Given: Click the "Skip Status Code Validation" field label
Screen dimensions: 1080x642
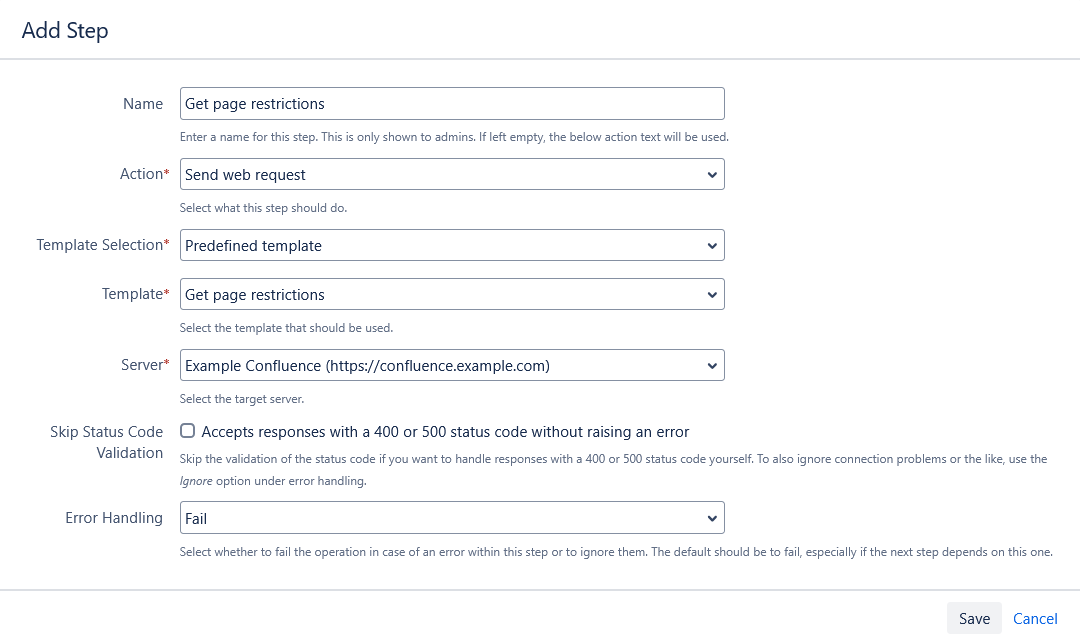Looking at the screenshot, I should [x=106, y=442].
